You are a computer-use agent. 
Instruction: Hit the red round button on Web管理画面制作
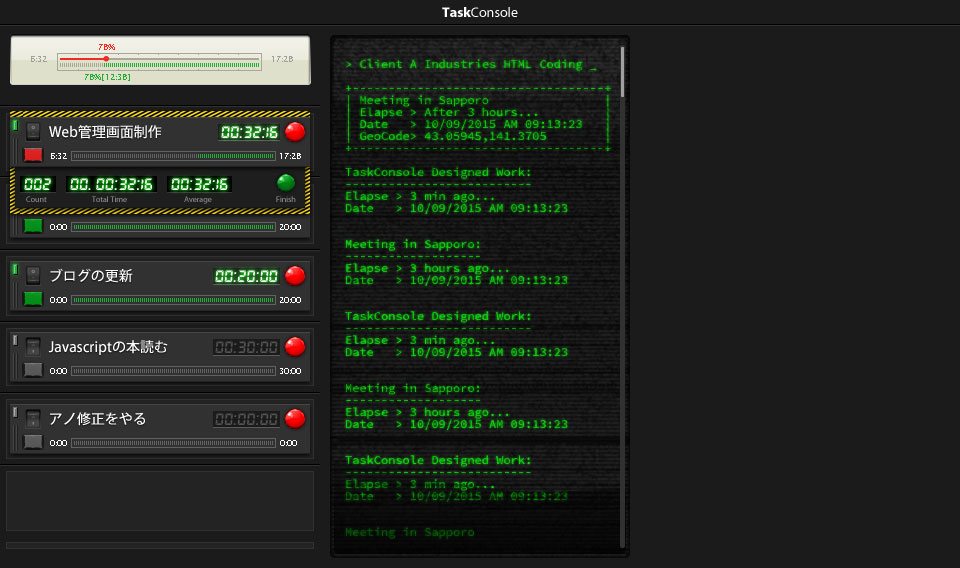pos(295,132)
